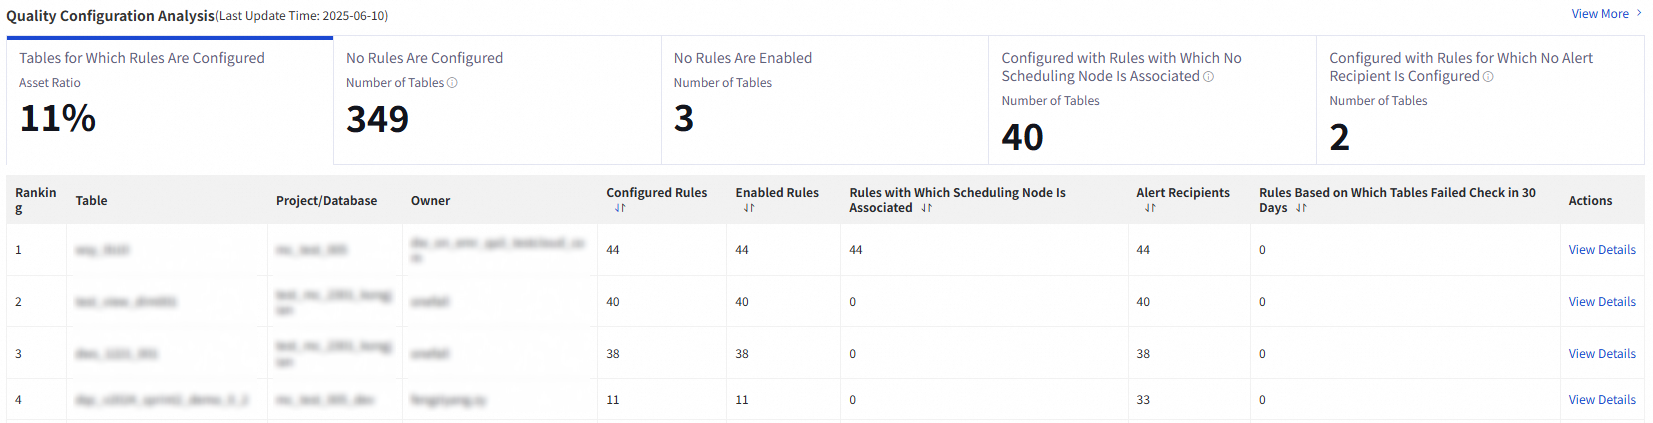The width and height of the screenshot is (1653, 423).
Task: View Details for ranking 1 table
Action: 1602,250
